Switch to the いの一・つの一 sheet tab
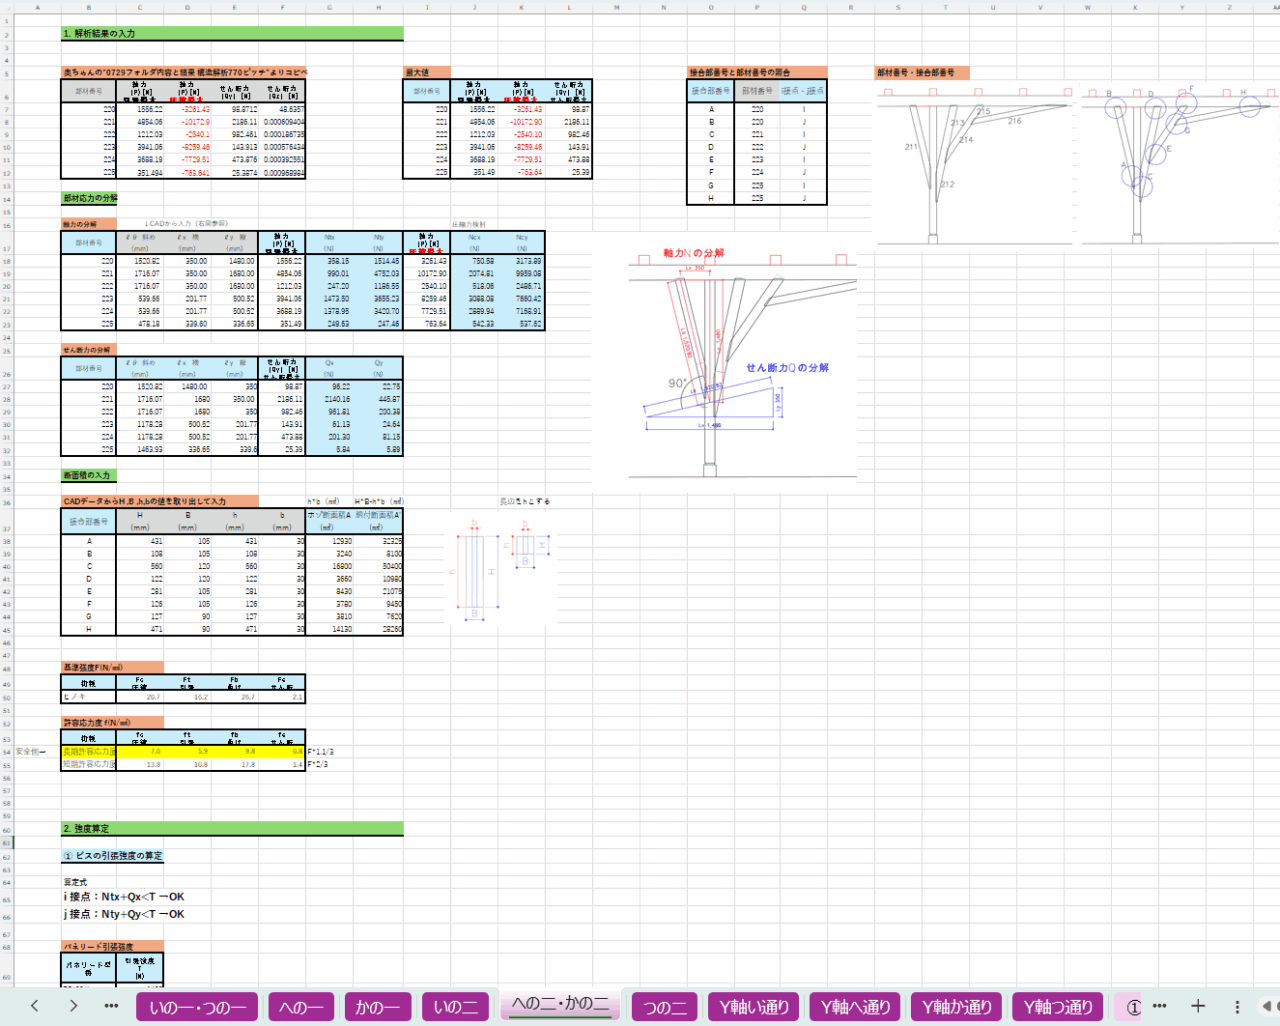The image size is (1280, 1026). click(197, 1007)
